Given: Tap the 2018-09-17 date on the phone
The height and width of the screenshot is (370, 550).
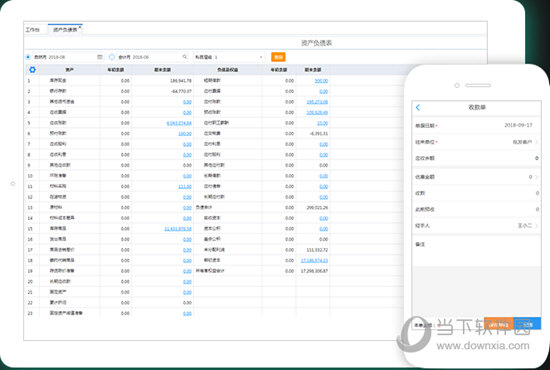Looking at the screenshot, I should pos(518,125).
